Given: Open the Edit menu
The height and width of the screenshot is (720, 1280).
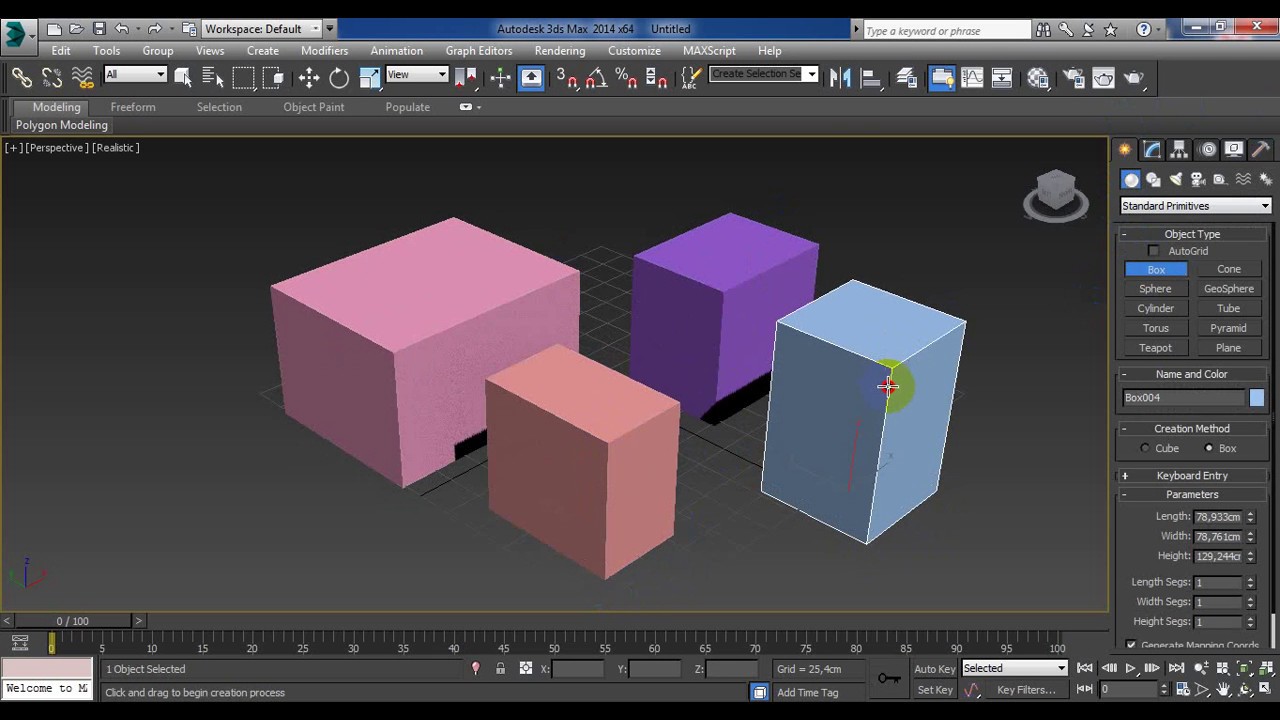Looking at the screenshot, I should pos(61,51).
